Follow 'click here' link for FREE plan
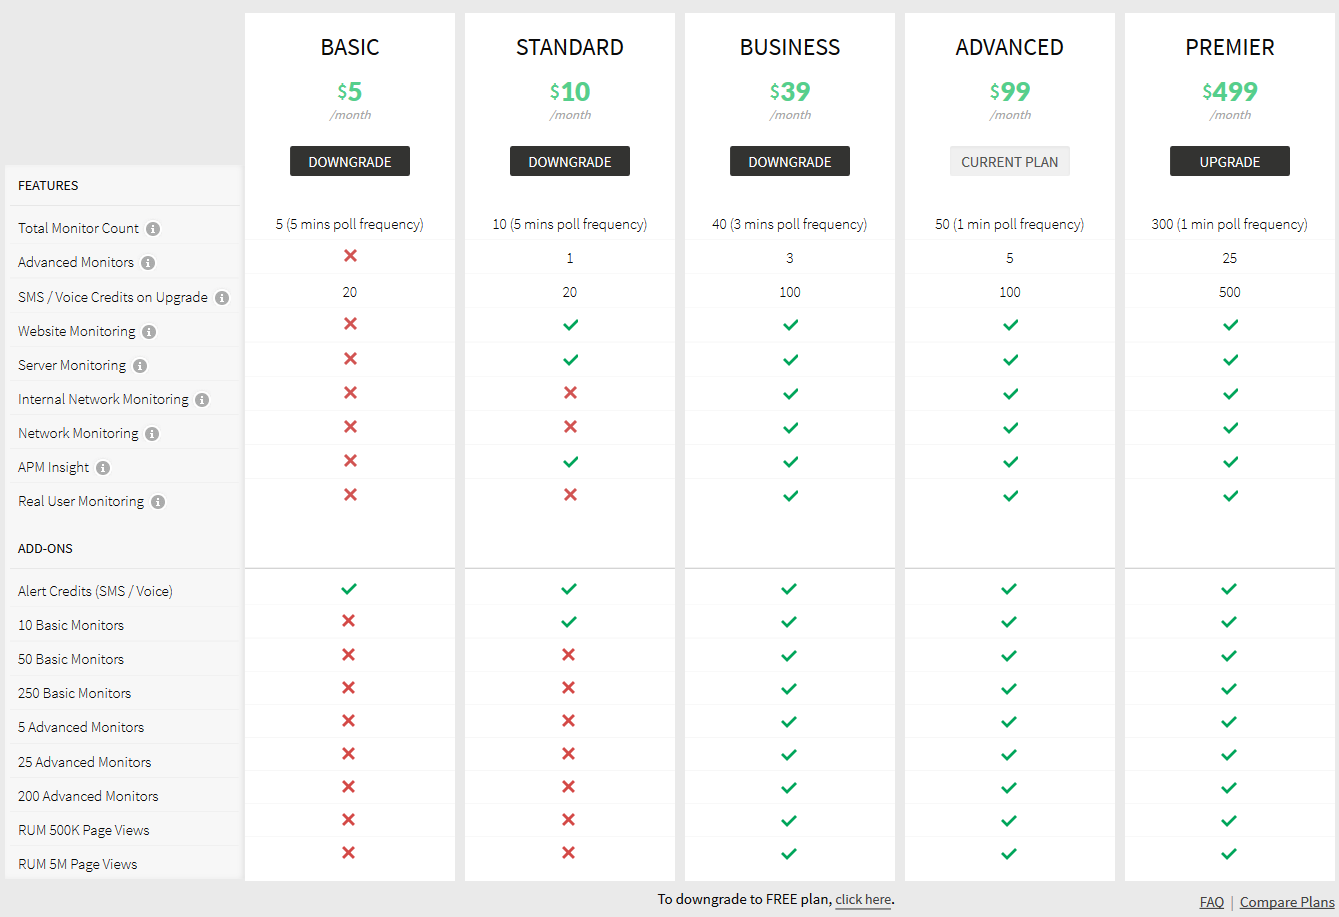The width and height of the screenshot is (1339, 917). coord(863,900)
